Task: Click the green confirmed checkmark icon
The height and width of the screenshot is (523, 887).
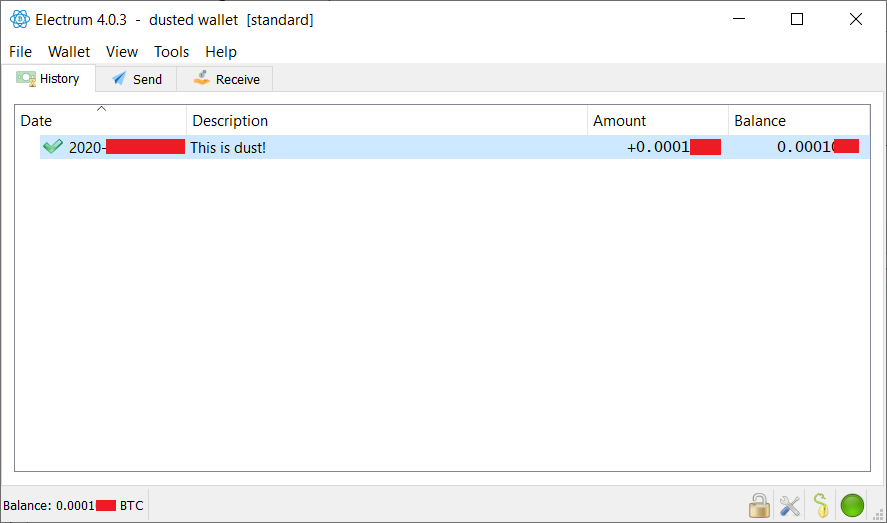Action: (53, 147)
